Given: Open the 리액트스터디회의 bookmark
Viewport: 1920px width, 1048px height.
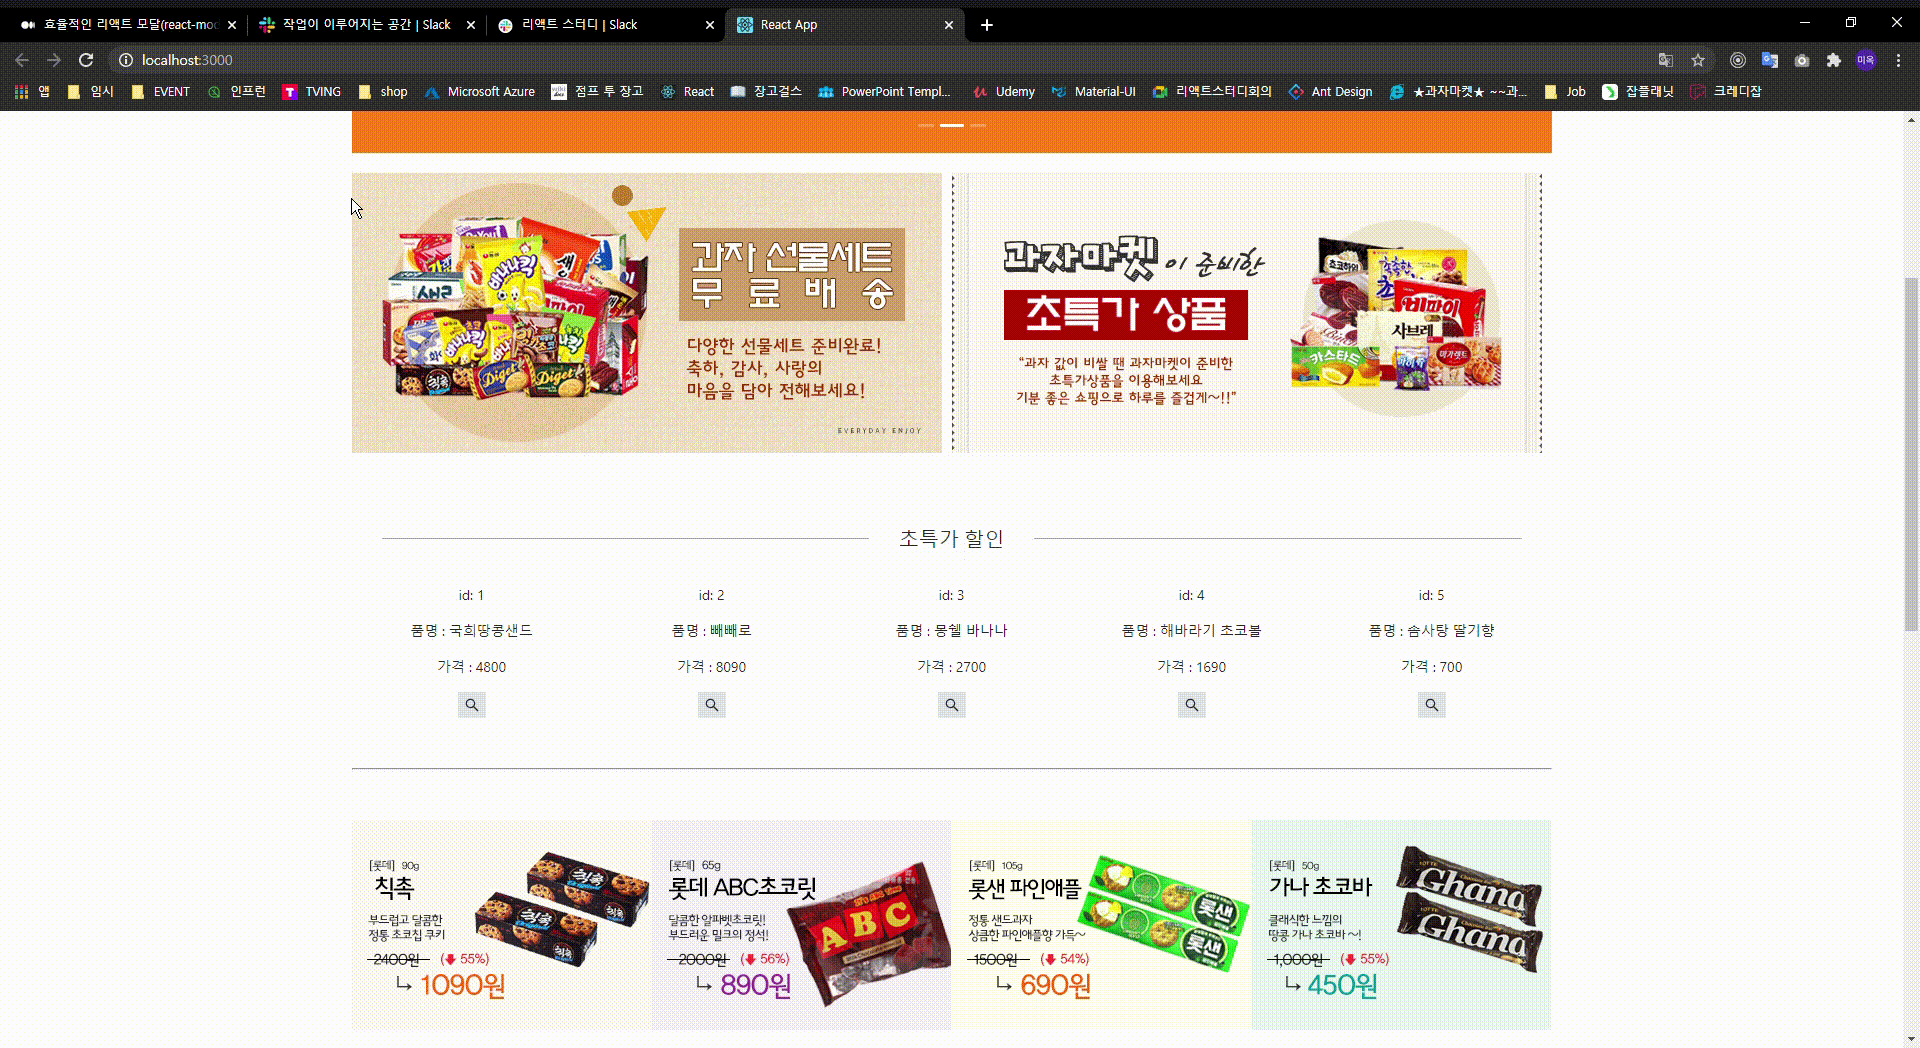Looking at the screenshot, I should (x=1212, y=91).
